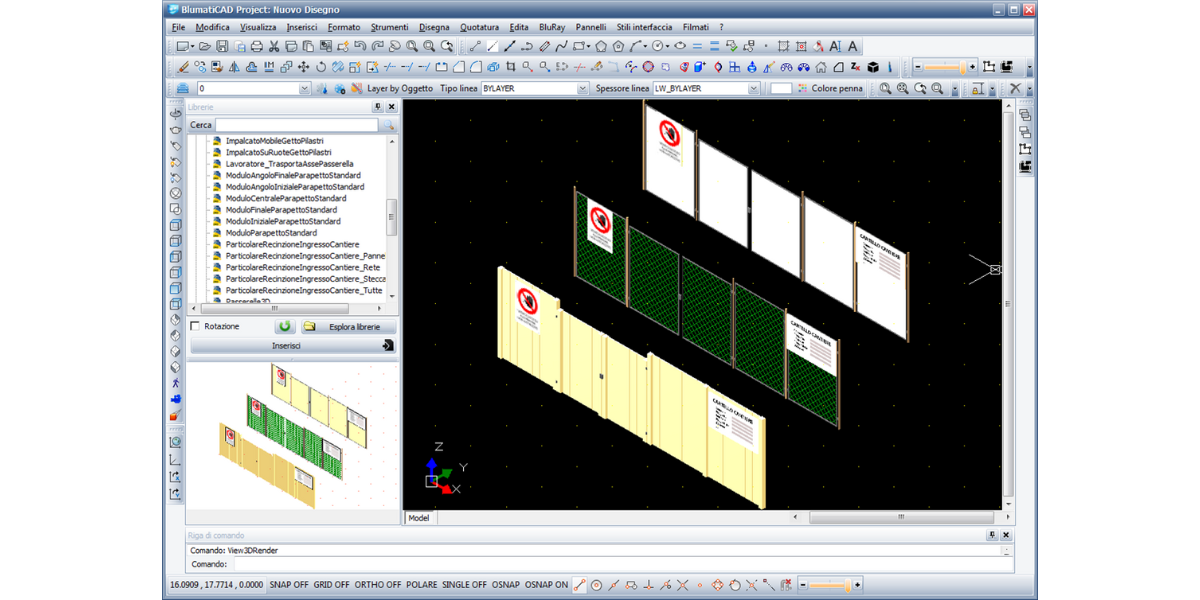1200x600 pixels.
Task: Open the Disegna menu
Action: coord(434,27)
